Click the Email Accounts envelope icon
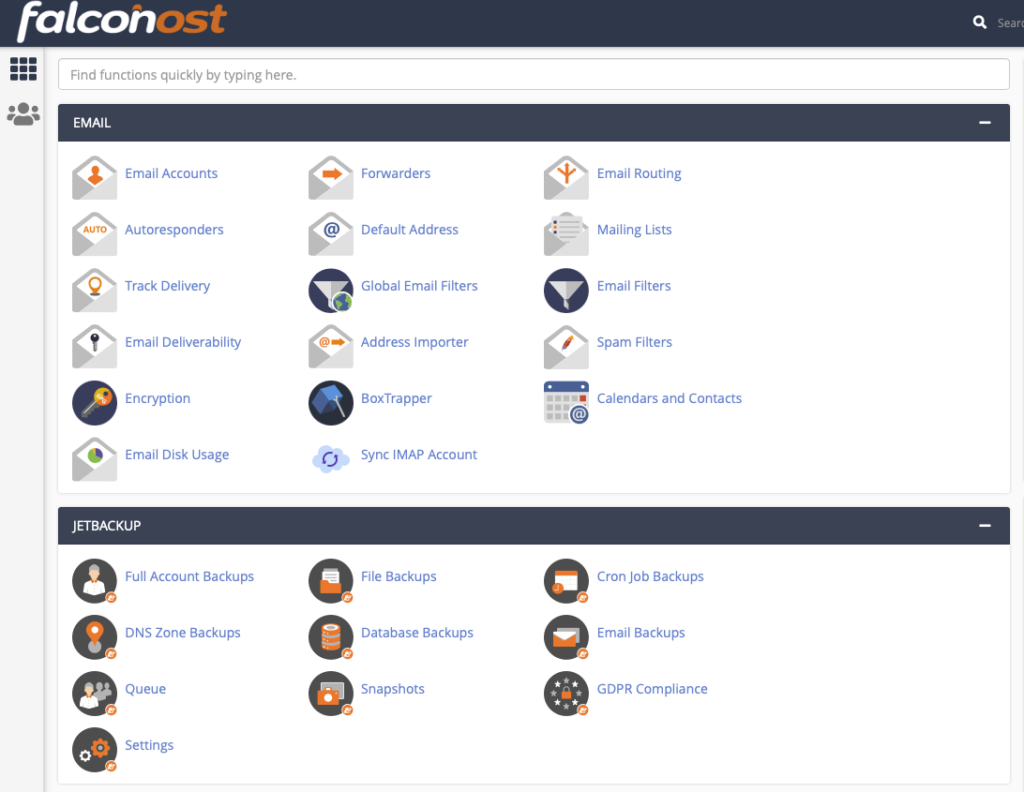Screen dimensions: 1024x792 (94, 177)
